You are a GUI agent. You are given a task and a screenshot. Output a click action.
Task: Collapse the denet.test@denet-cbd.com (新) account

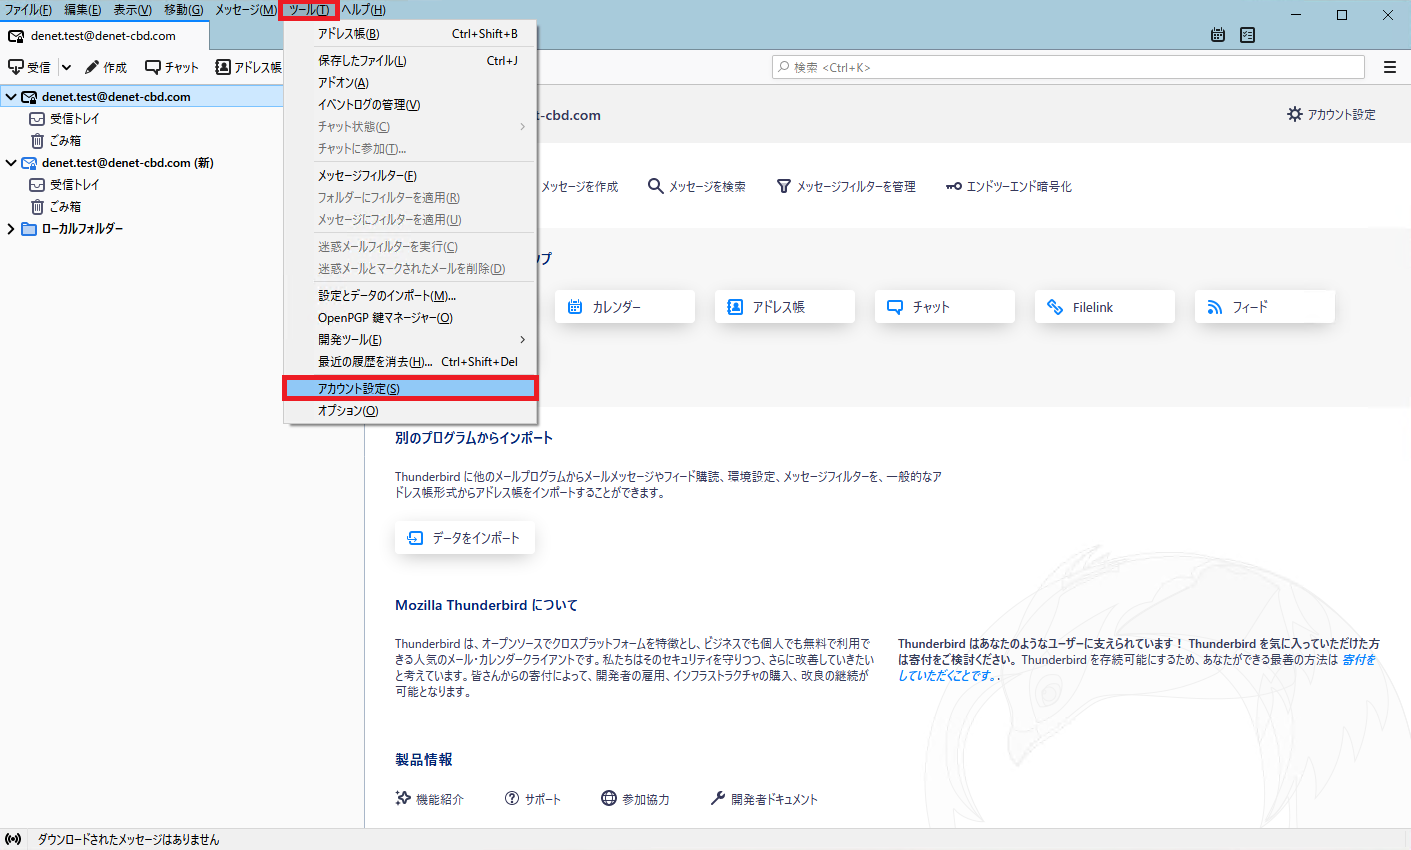11,163
